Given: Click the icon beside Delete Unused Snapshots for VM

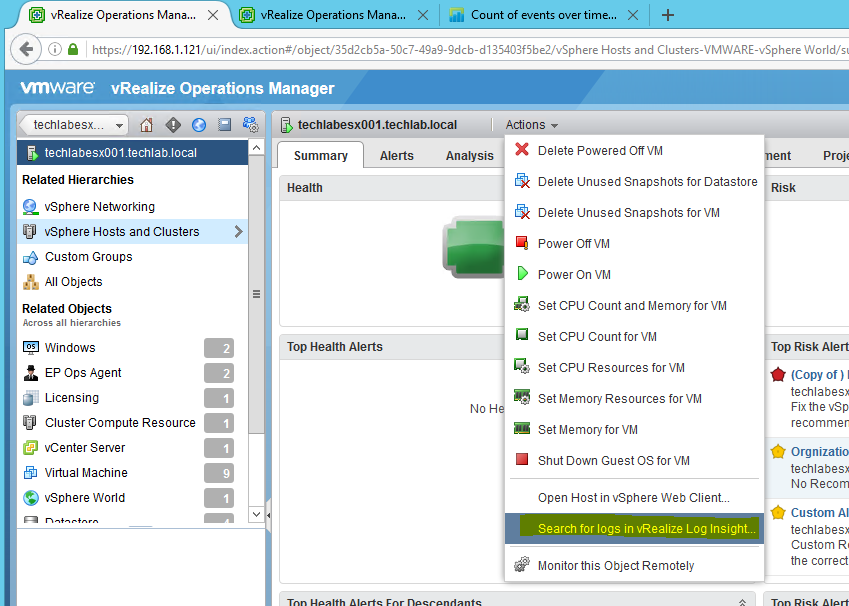Looking at the screenshot, I should tap(522, 212).
